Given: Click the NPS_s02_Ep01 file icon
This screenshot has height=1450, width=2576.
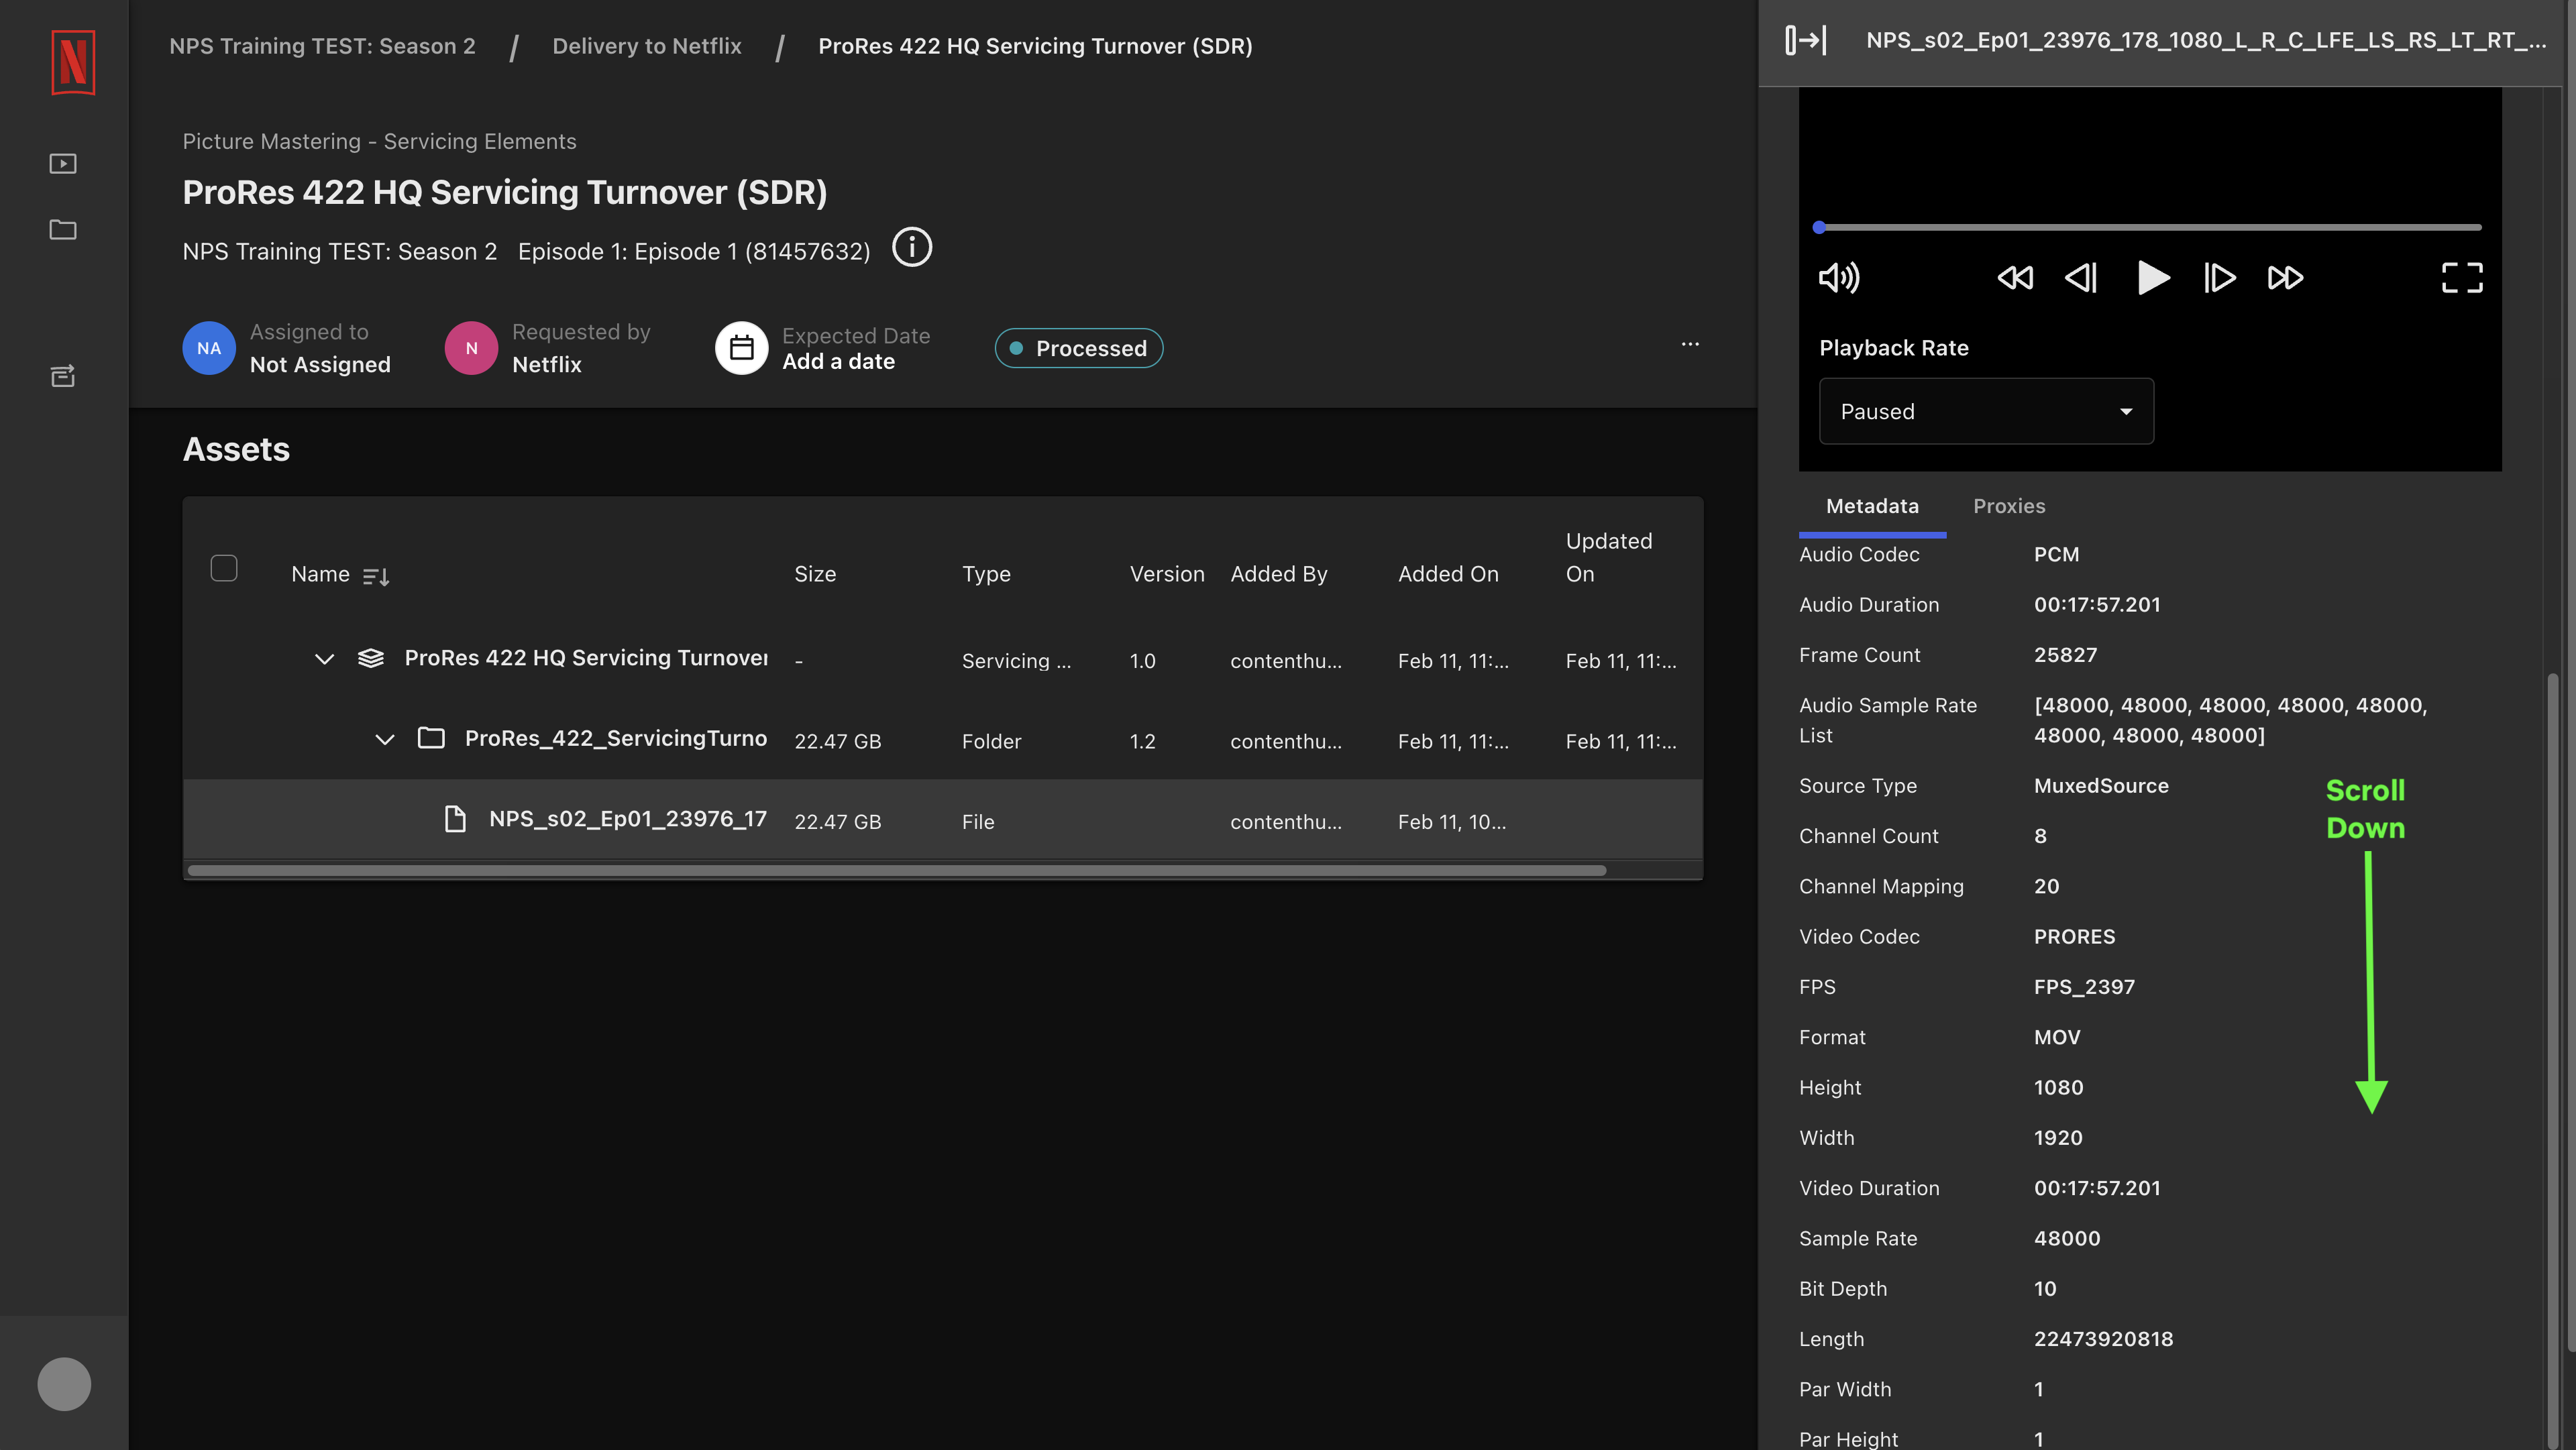Looking at the screenshot, I should [455, 819].
